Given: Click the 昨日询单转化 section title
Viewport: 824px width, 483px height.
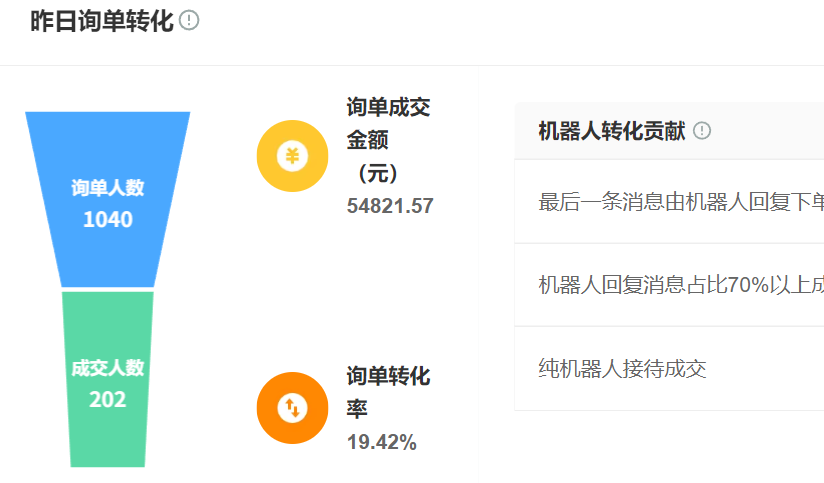Looking at the screenshot, I should click(102, 21).
